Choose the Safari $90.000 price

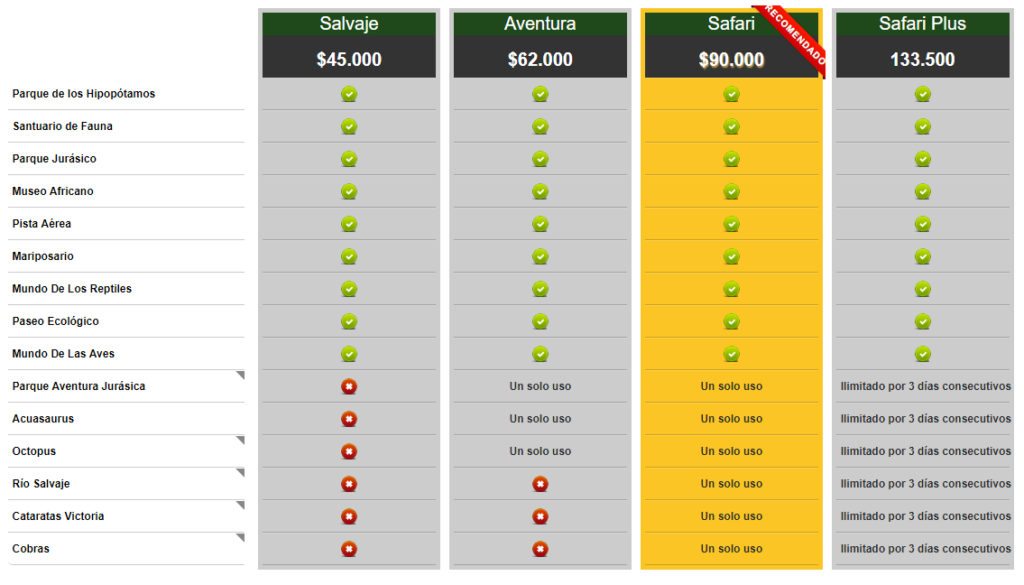(731, 59)
